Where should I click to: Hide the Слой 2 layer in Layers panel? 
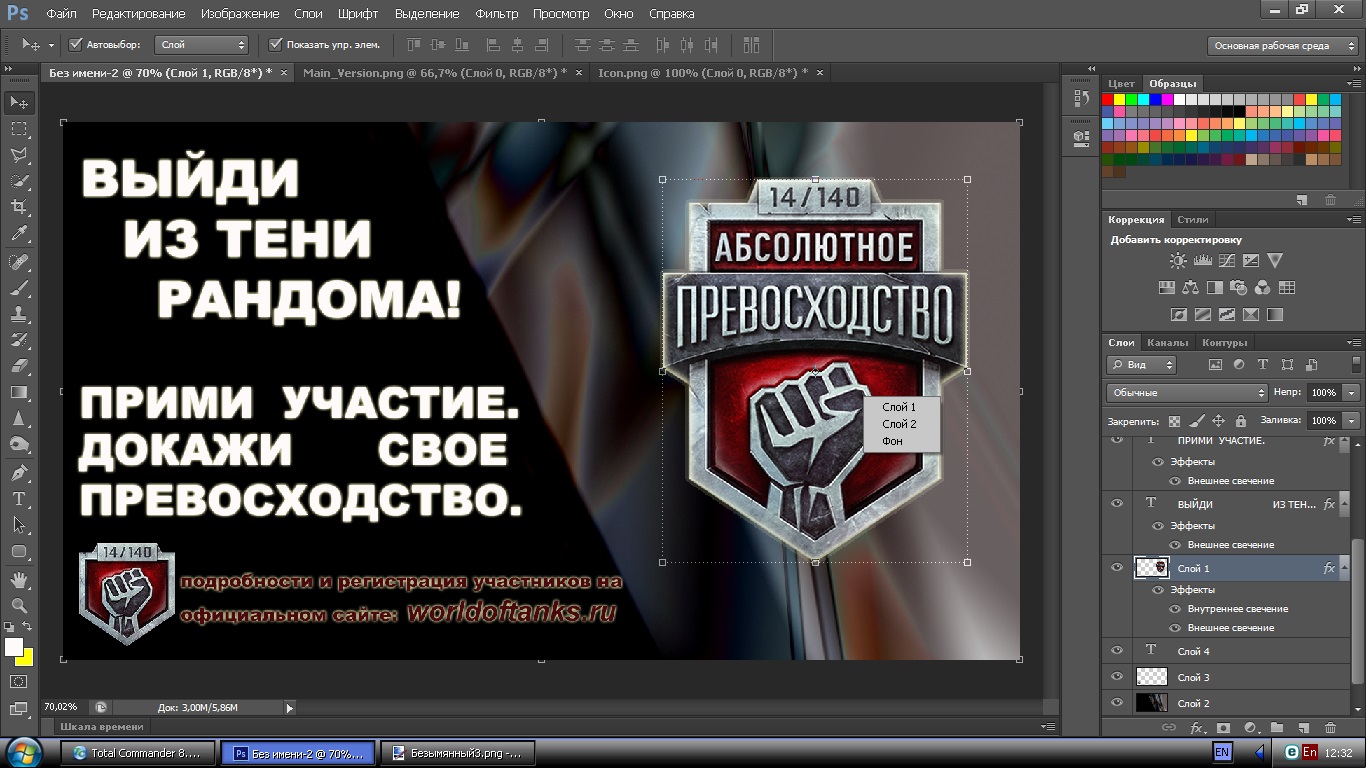click(1117, 702)
